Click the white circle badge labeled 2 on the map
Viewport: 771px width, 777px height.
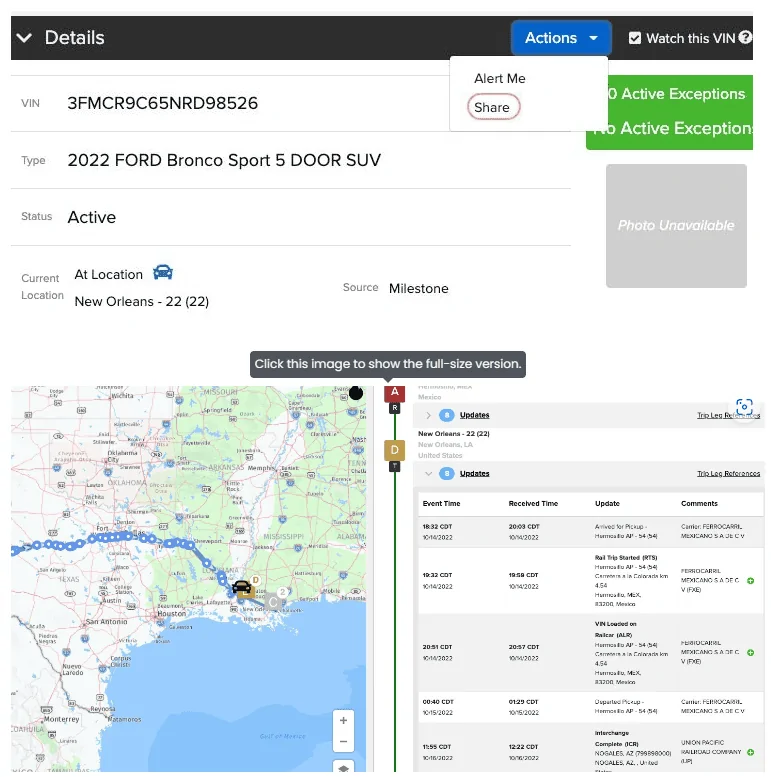(x=282, y=592)
